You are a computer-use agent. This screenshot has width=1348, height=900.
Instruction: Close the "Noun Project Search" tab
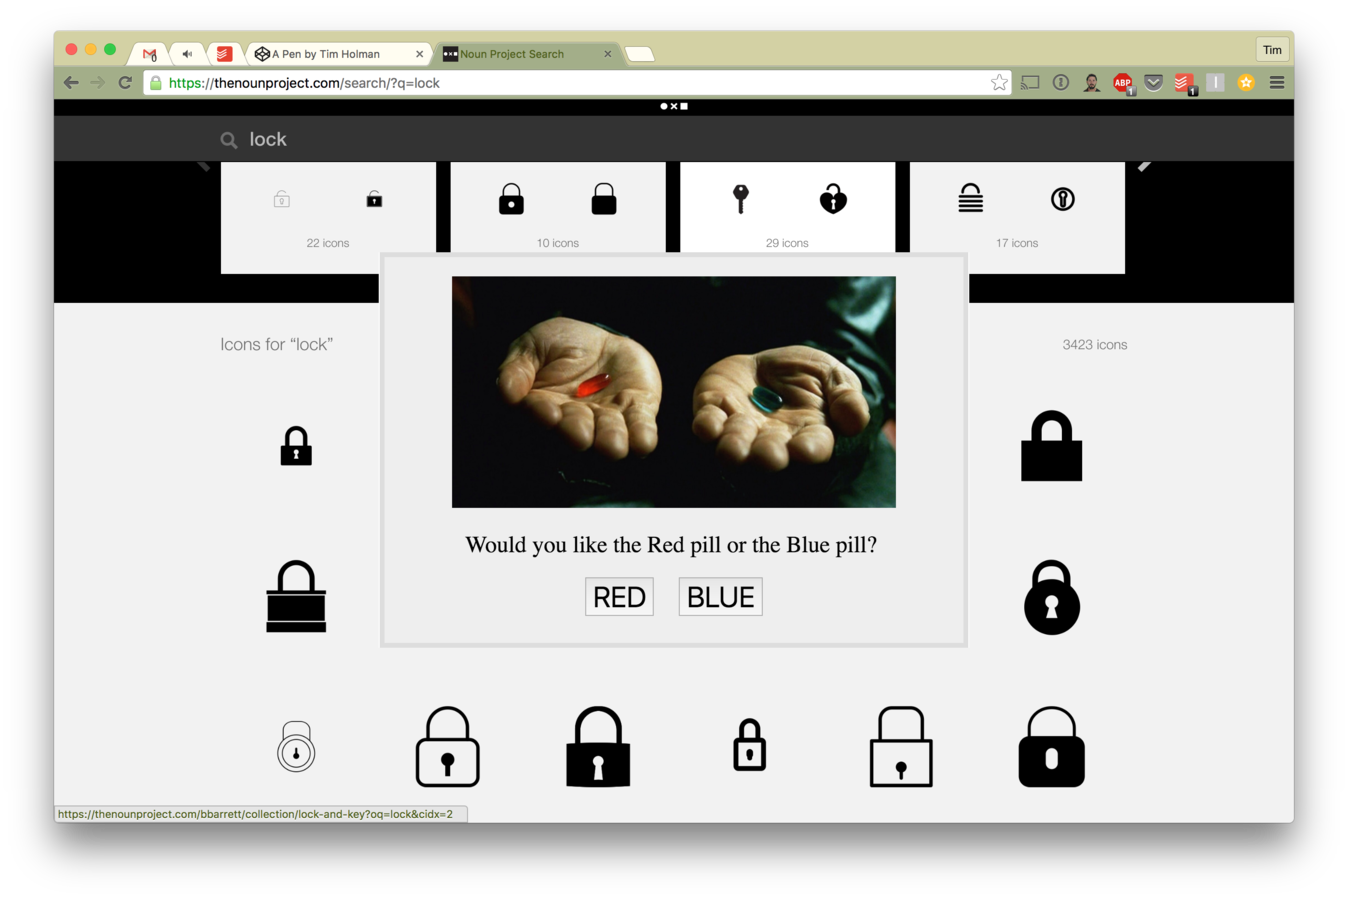607,54
